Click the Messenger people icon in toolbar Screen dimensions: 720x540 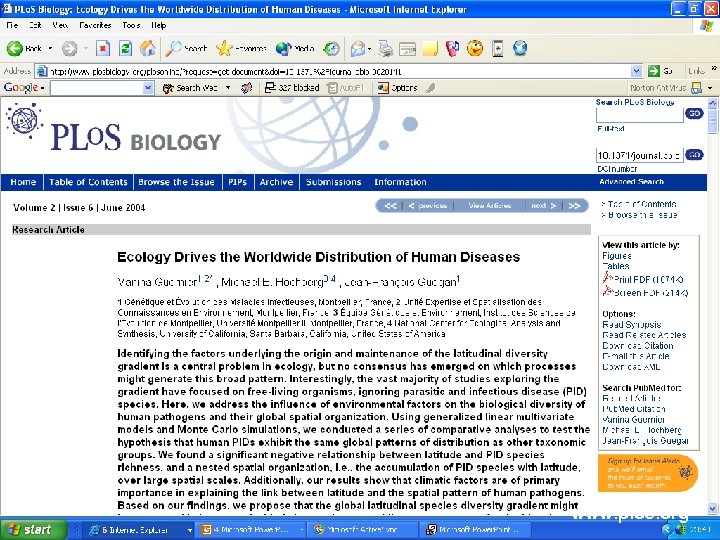point(452,48)
